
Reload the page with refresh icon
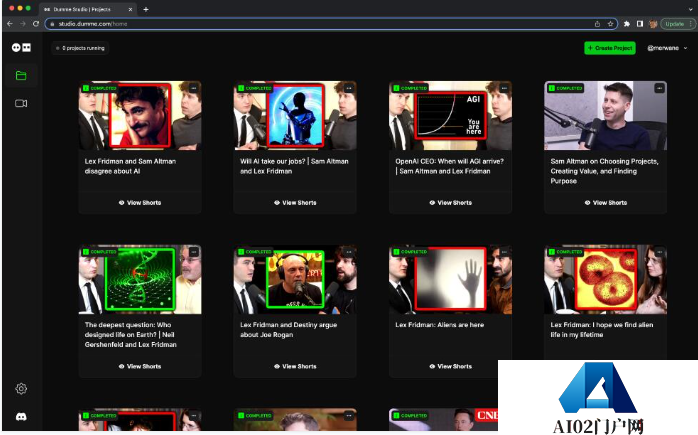point(36,24)
